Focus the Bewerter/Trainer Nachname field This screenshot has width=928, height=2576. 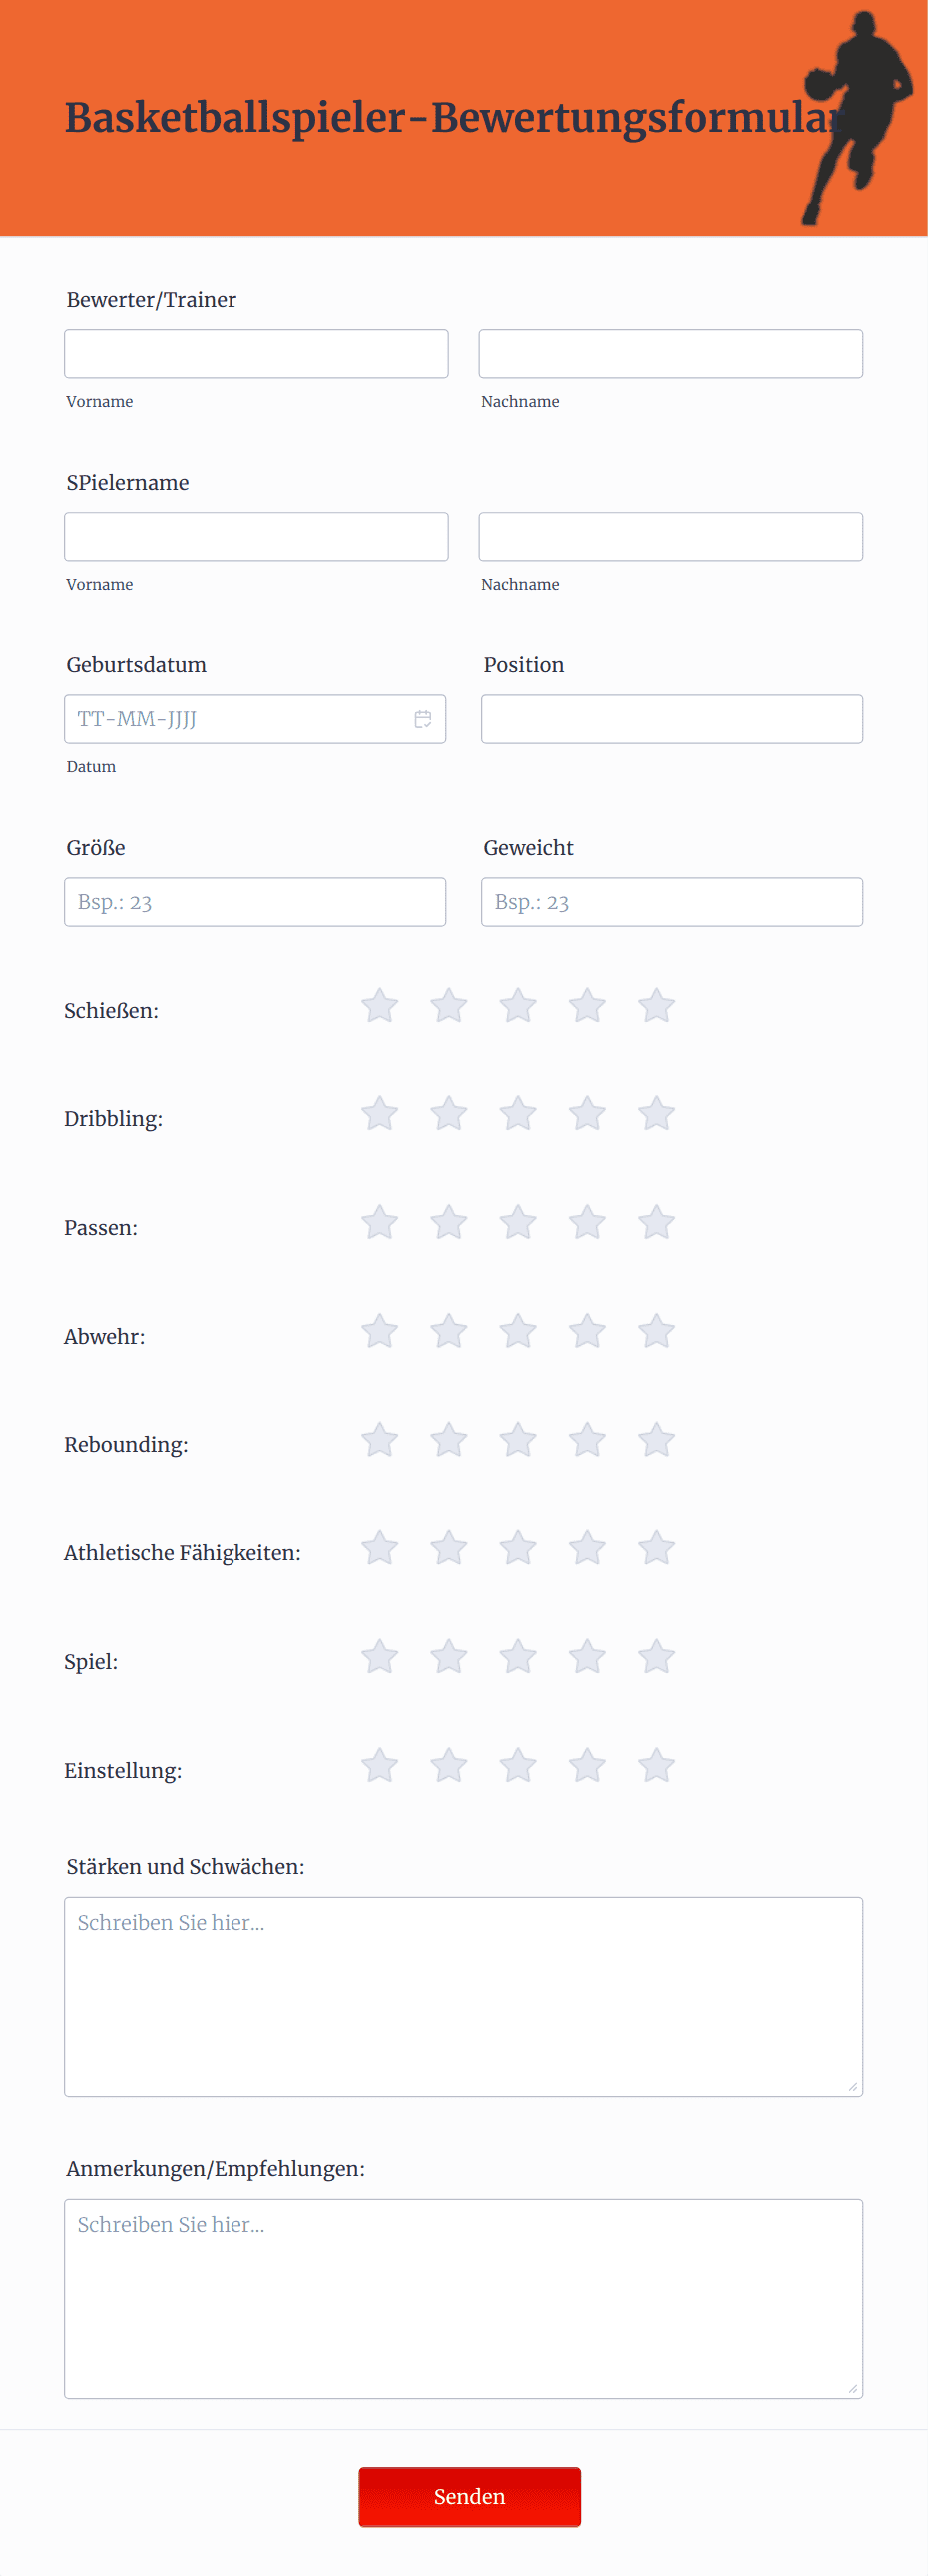671,354
